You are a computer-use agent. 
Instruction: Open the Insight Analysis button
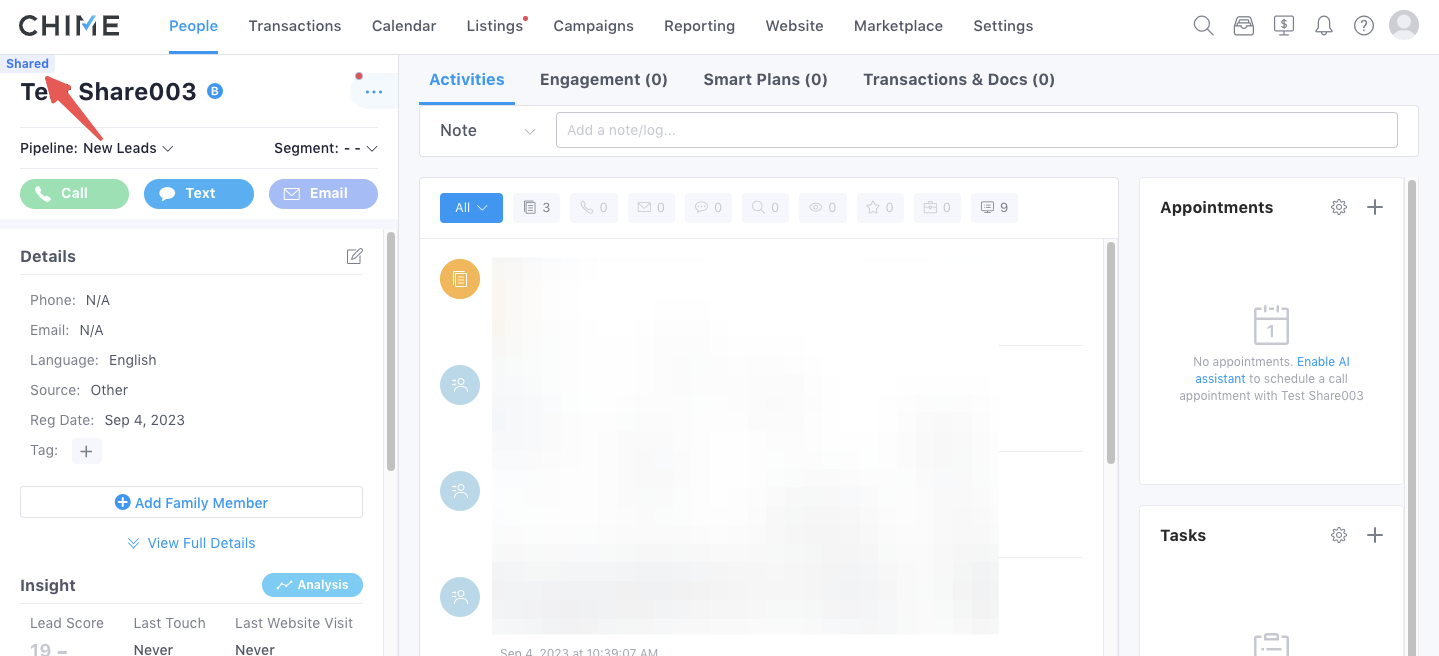312,585
